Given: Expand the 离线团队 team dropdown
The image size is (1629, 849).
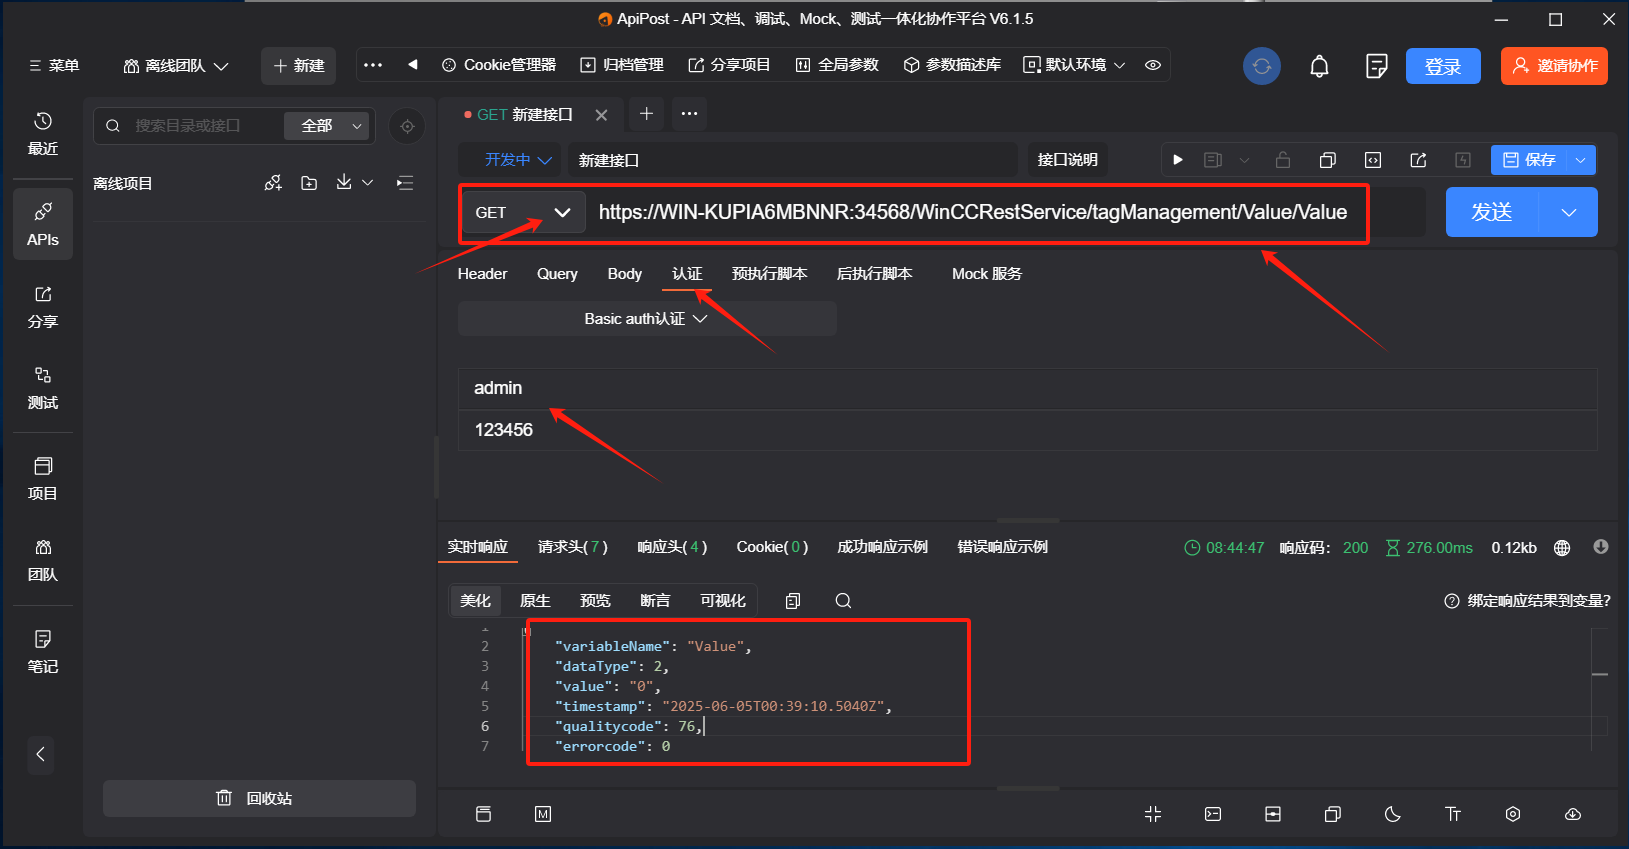Looking at the screenshot, I should pos(176,66).
